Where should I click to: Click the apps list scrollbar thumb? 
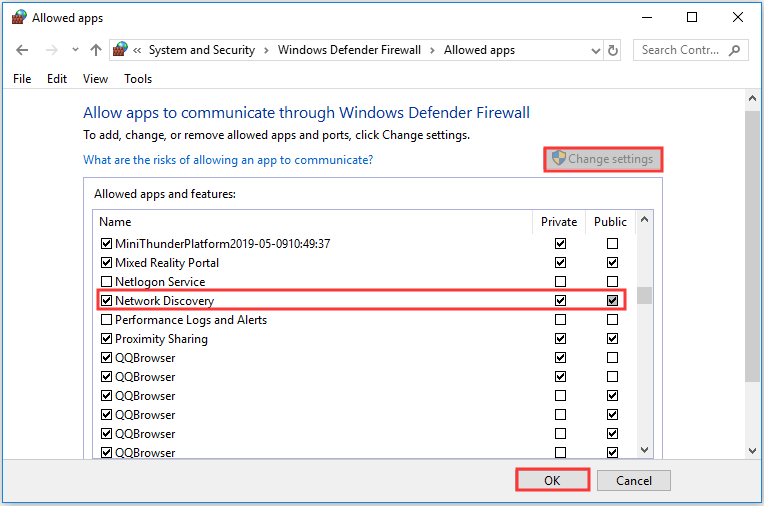point(644,295)
